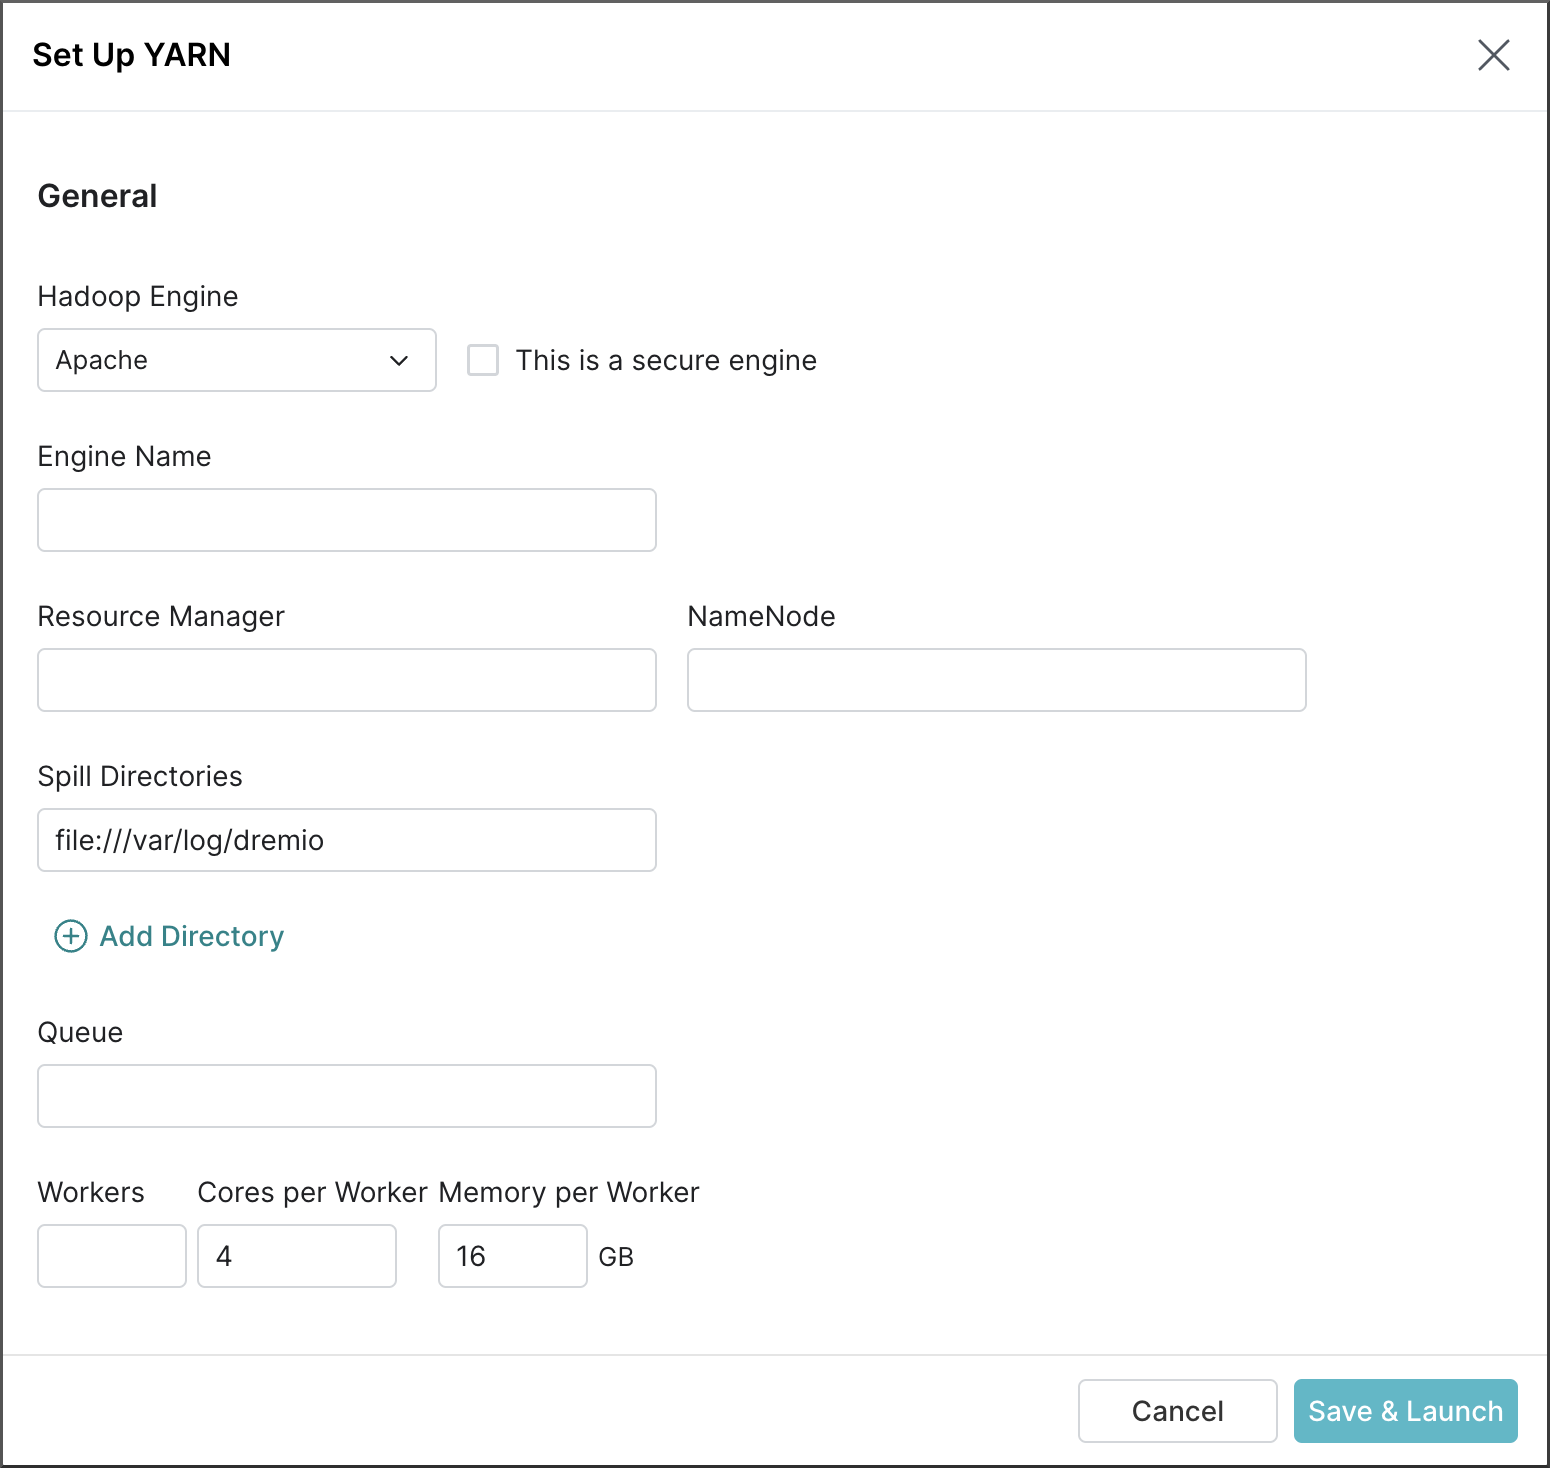
Task: Click the Add Directory link text
Action: [192, 936]
